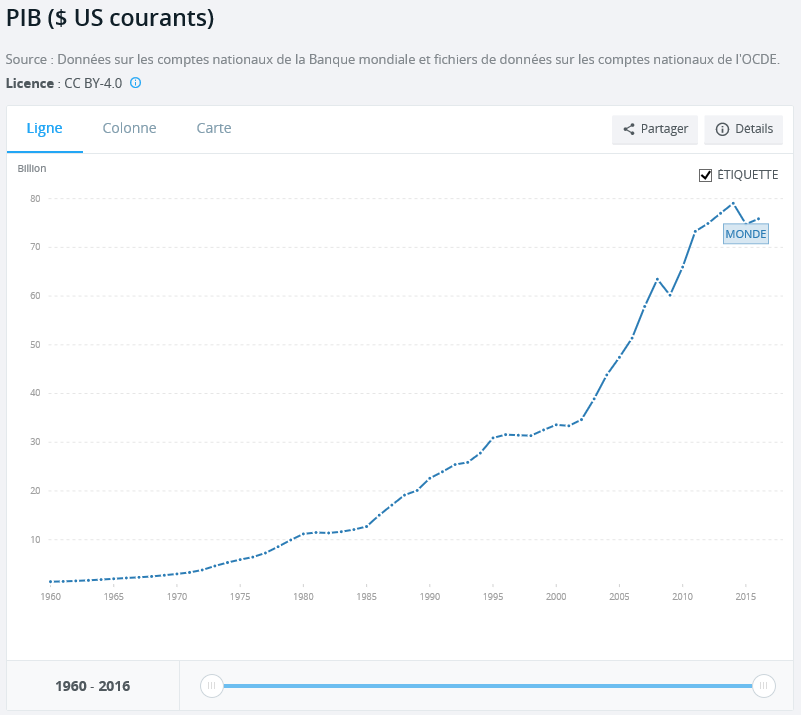Click the 2000 label on the x-axis

tap(556, 597)
